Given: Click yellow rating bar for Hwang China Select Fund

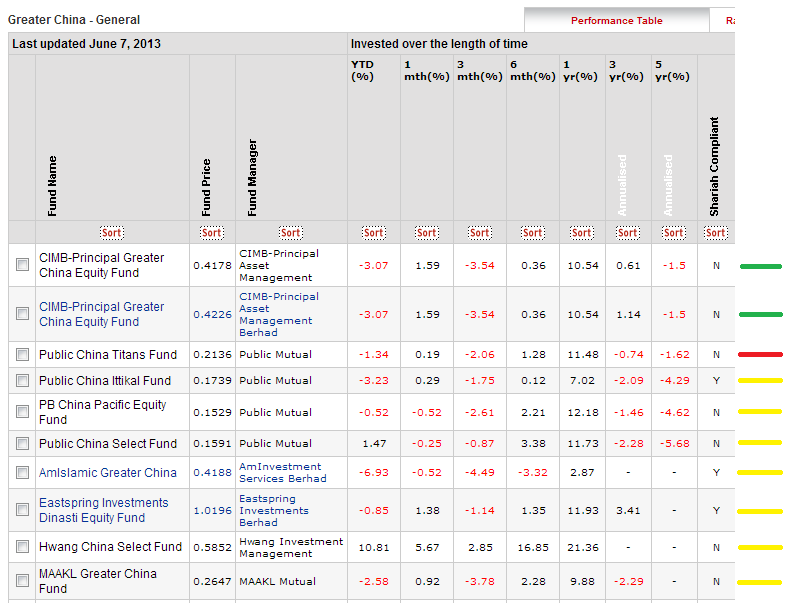Looking at the screenshot, I should click(x=760, y=547).
